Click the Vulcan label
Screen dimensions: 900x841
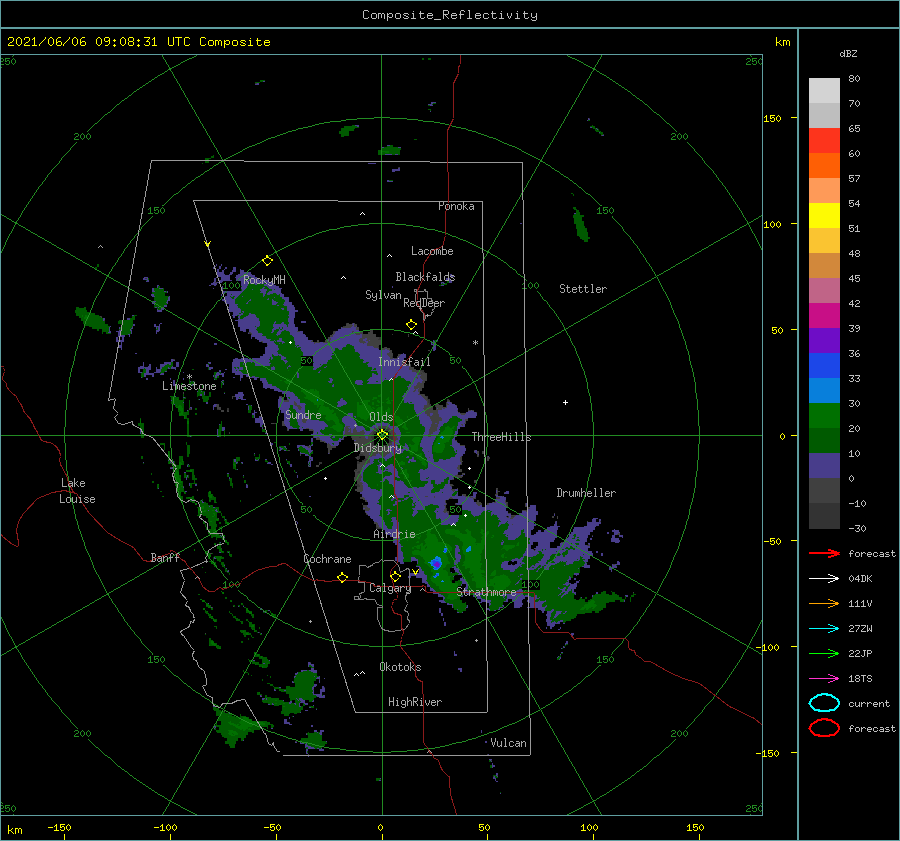point(509,743)
